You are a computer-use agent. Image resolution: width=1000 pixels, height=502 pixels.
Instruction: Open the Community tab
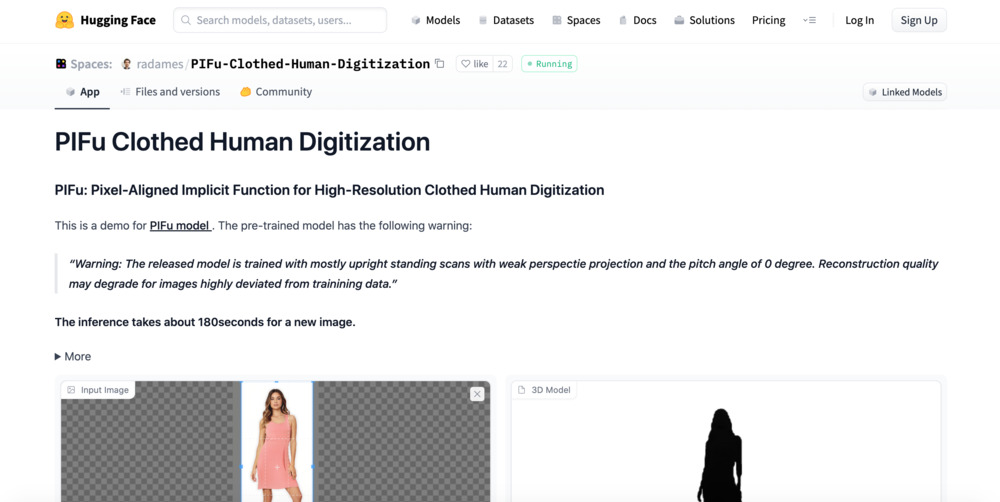[275, 92]
